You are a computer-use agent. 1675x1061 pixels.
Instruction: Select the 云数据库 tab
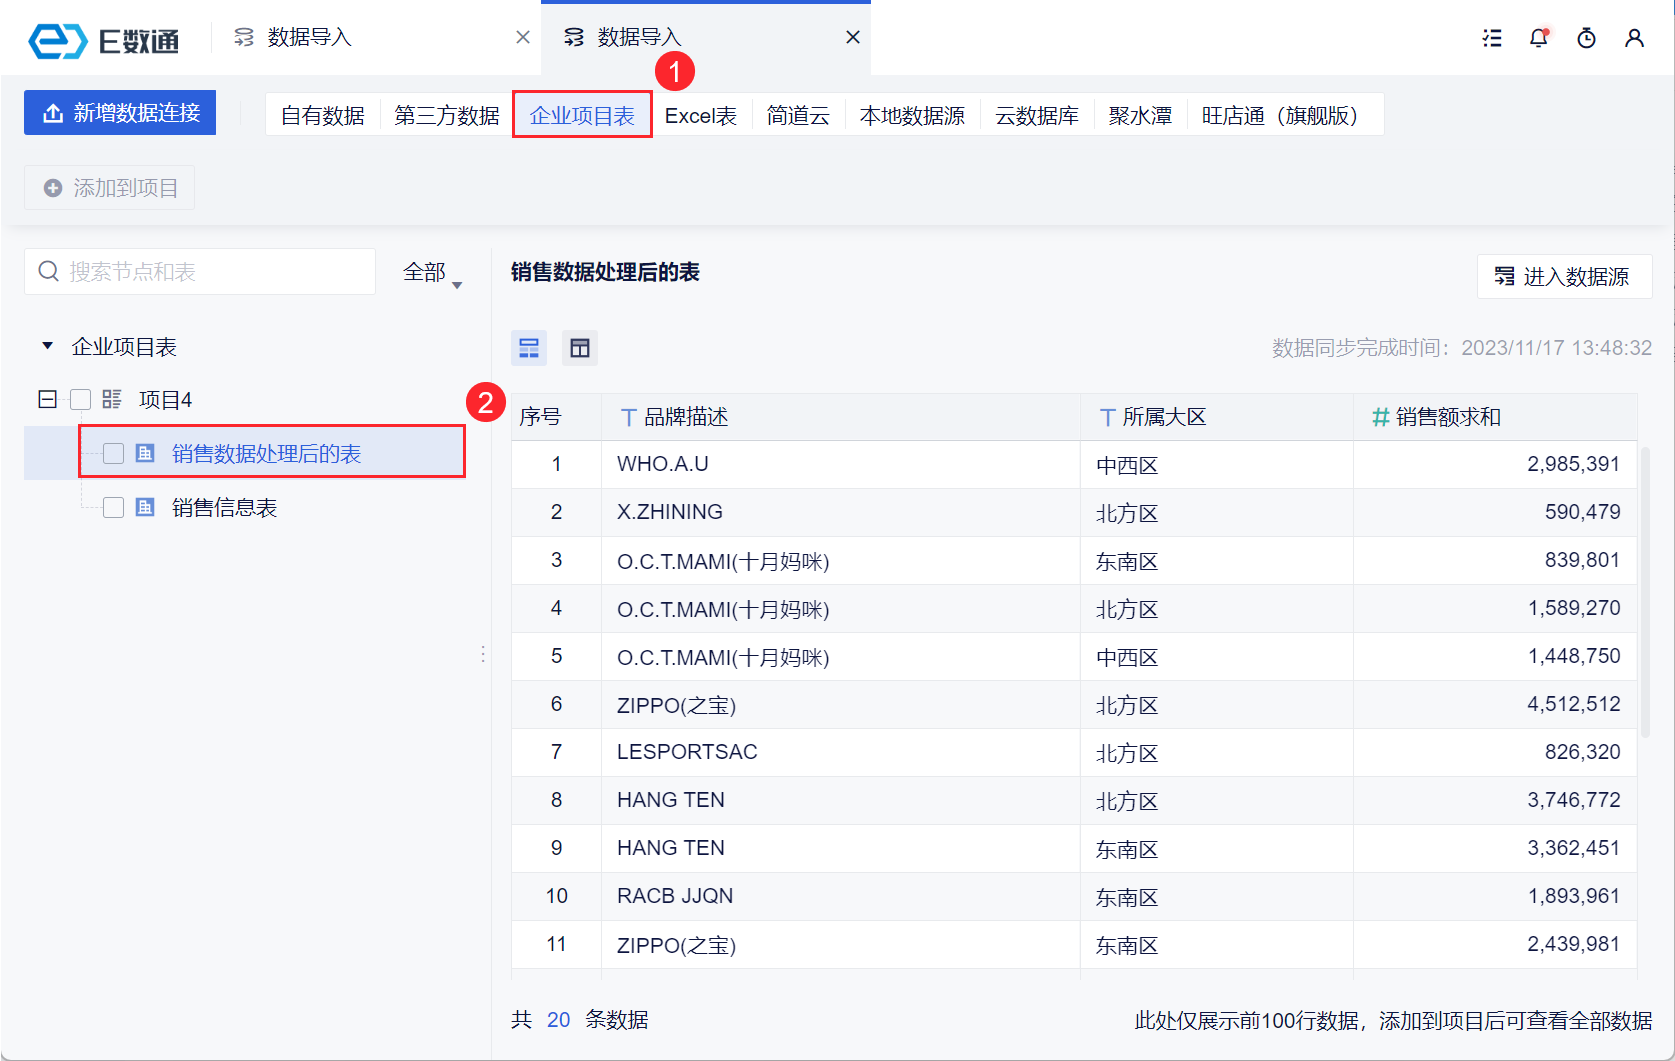(x=1037, y=116)
